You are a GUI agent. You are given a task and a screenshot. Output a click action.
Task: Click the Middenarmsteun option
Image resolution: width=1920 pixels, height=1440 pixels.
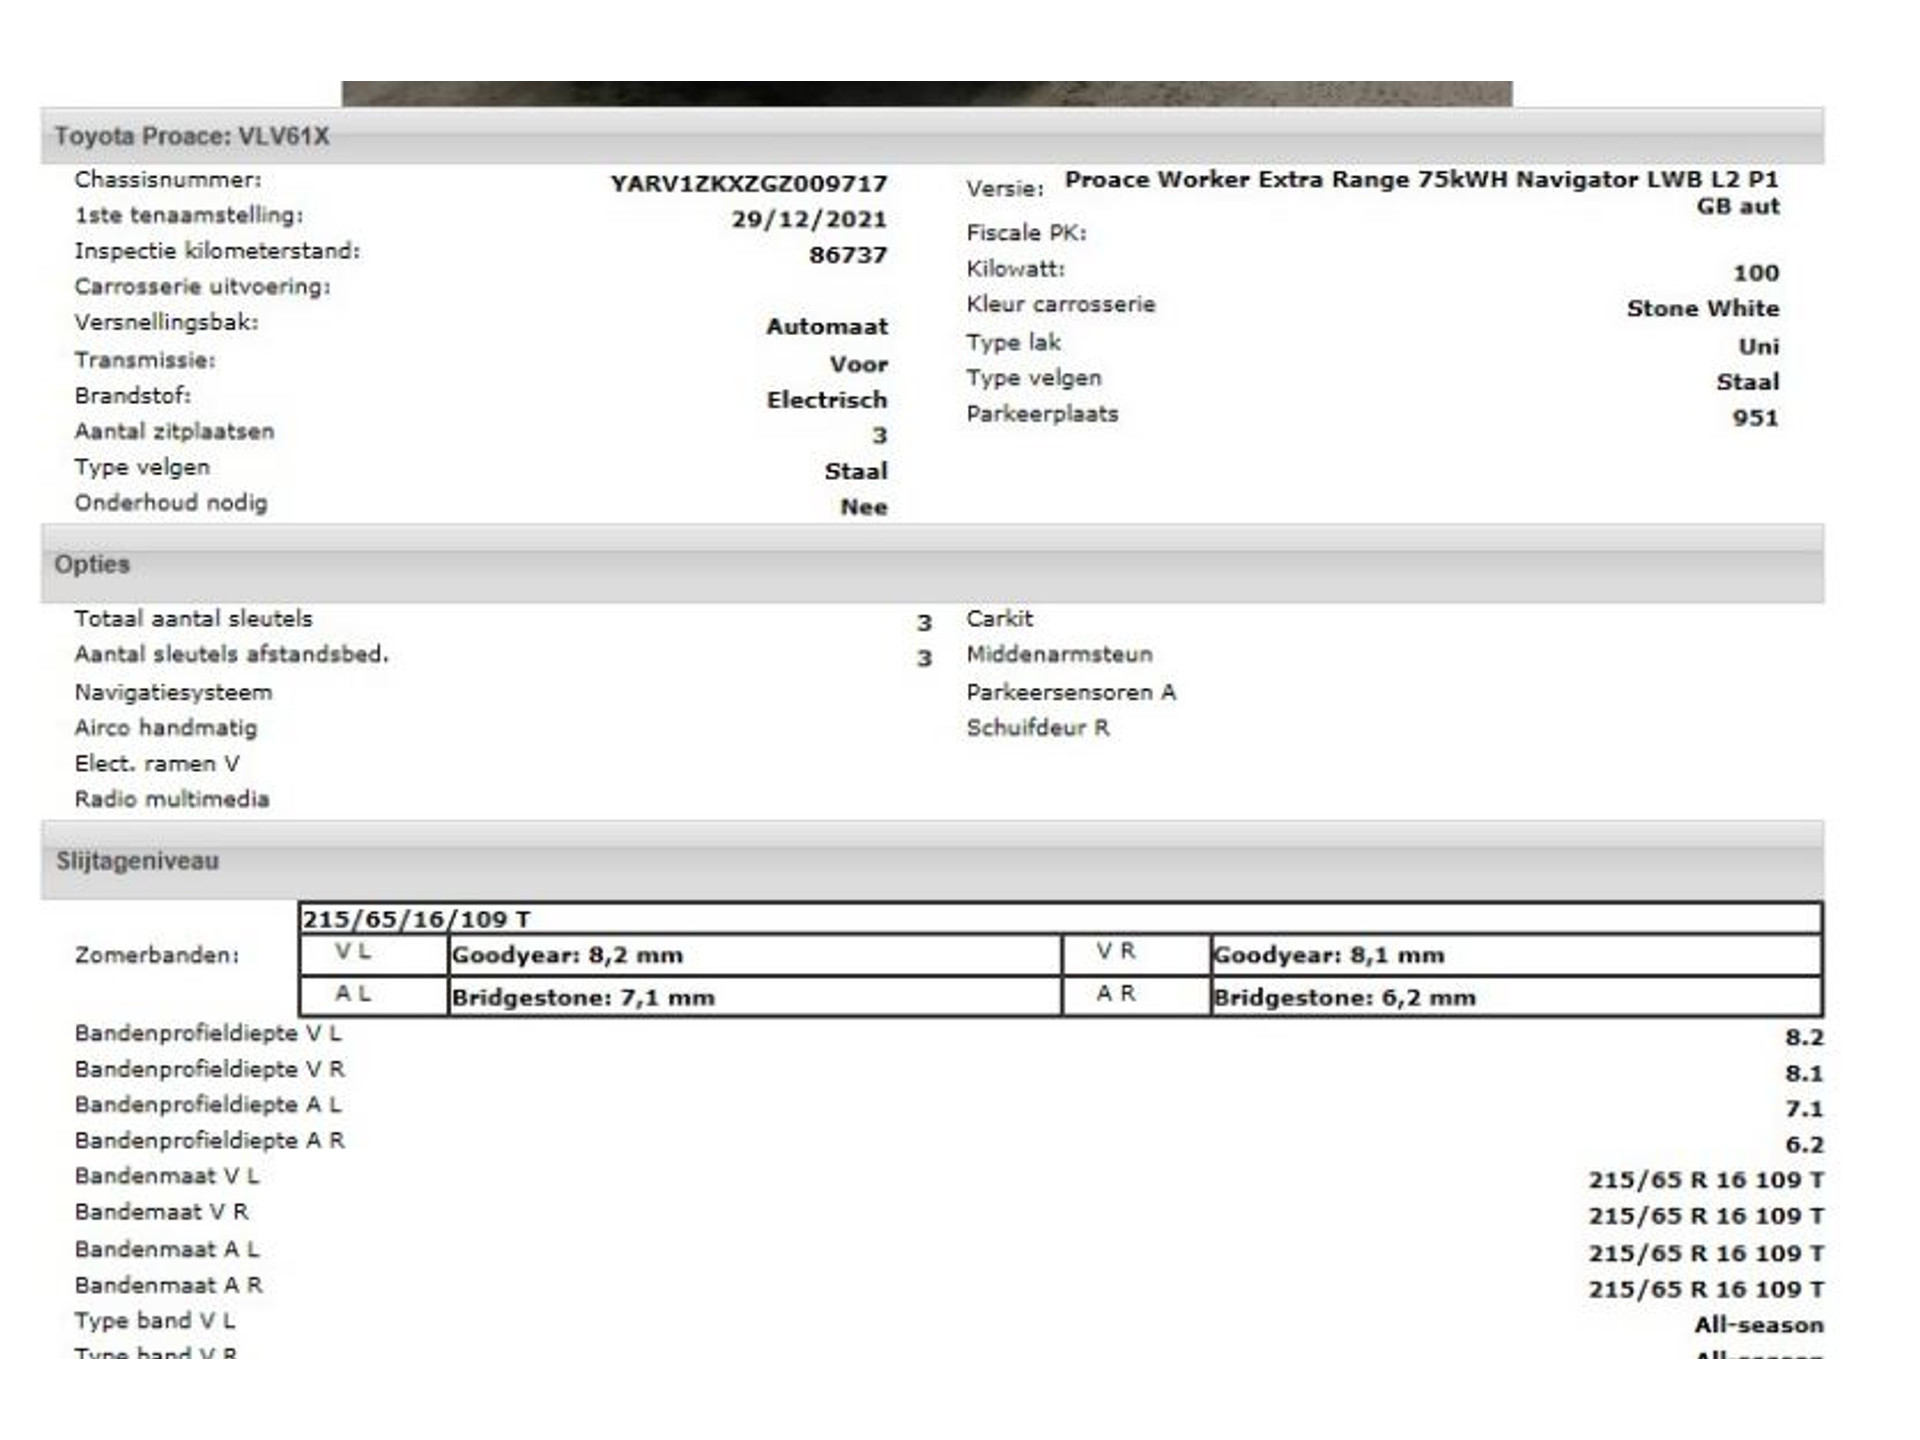coord(1059,655)
